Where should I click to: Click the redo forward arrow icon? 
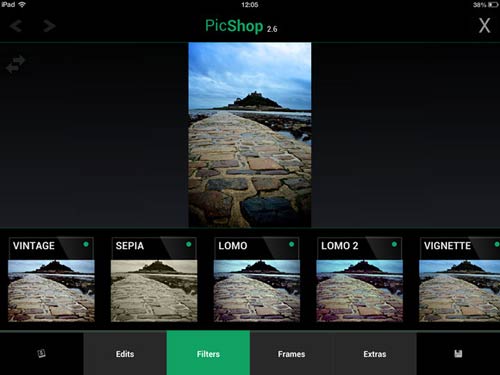tap(49, 26)
